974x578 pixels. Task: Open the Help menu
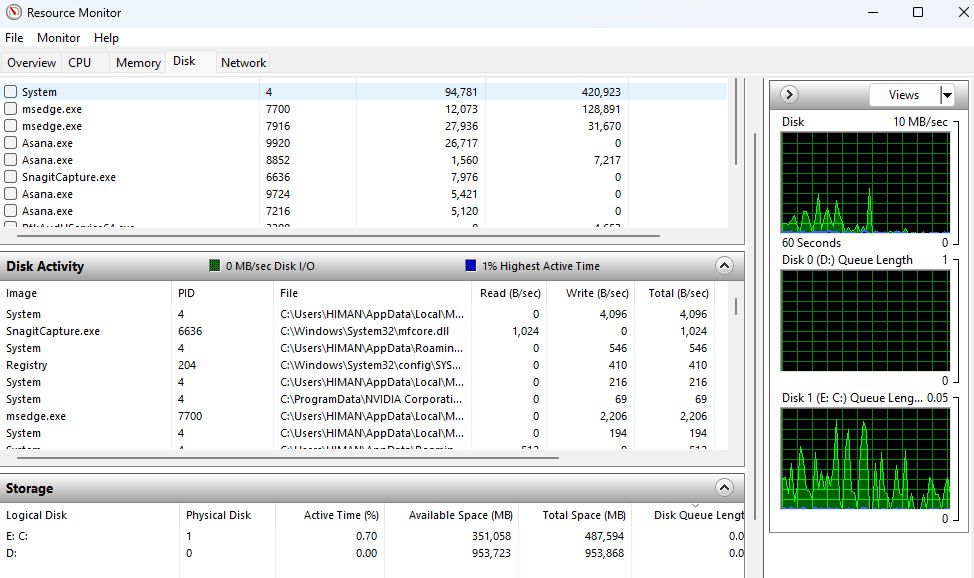pyautogui.click(x=106, y=38)
